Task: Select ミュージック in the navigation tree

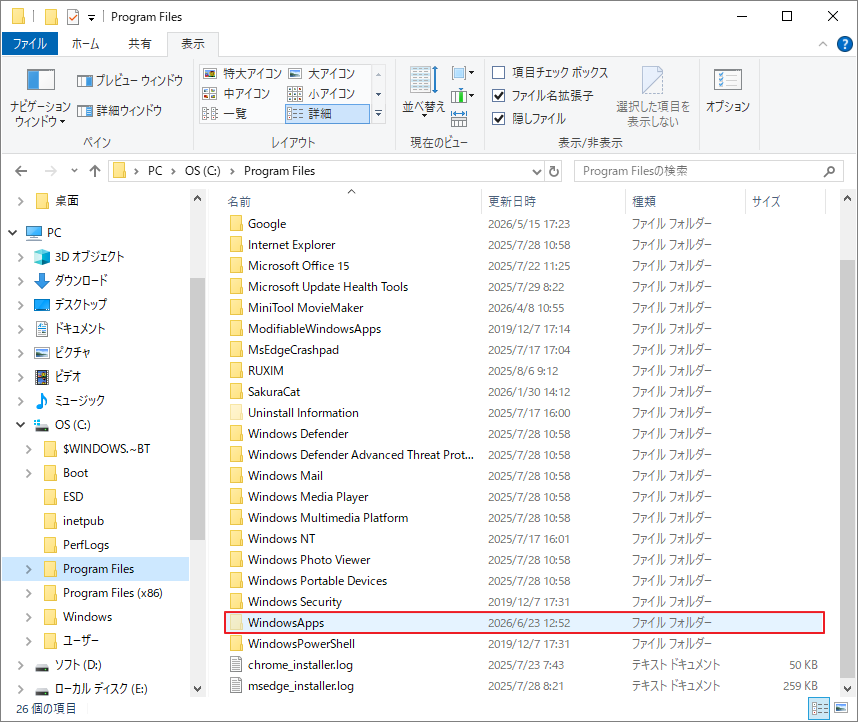Action: tap(80, 401)
